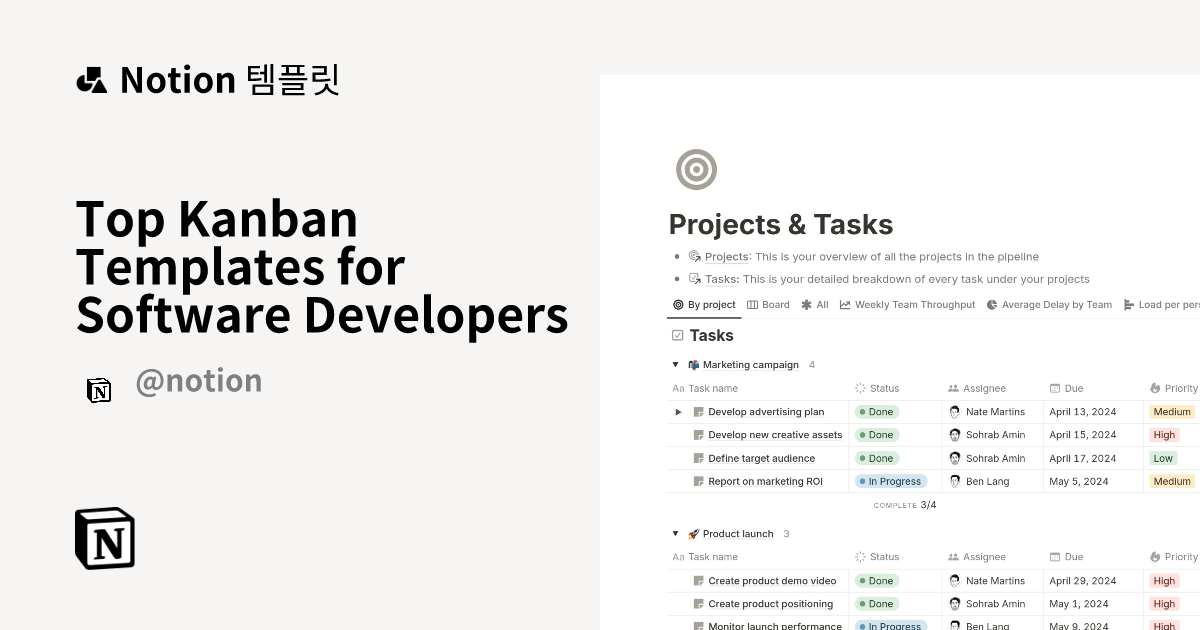Screen dimensions: 1200x630
Task: Click the chart icon for Weekly Team Throughput
Action: pos(845,304)
